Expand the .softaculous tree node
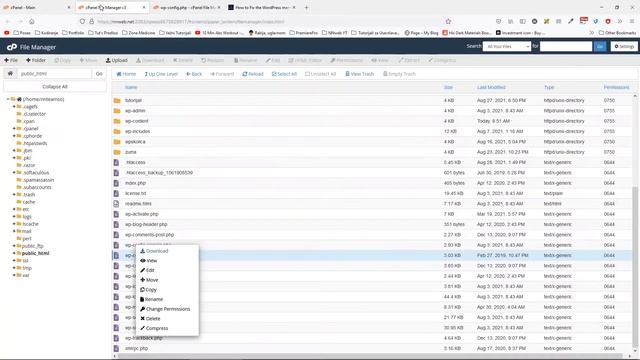Screen dimensions: 640x360 click(x=14, y=173)
